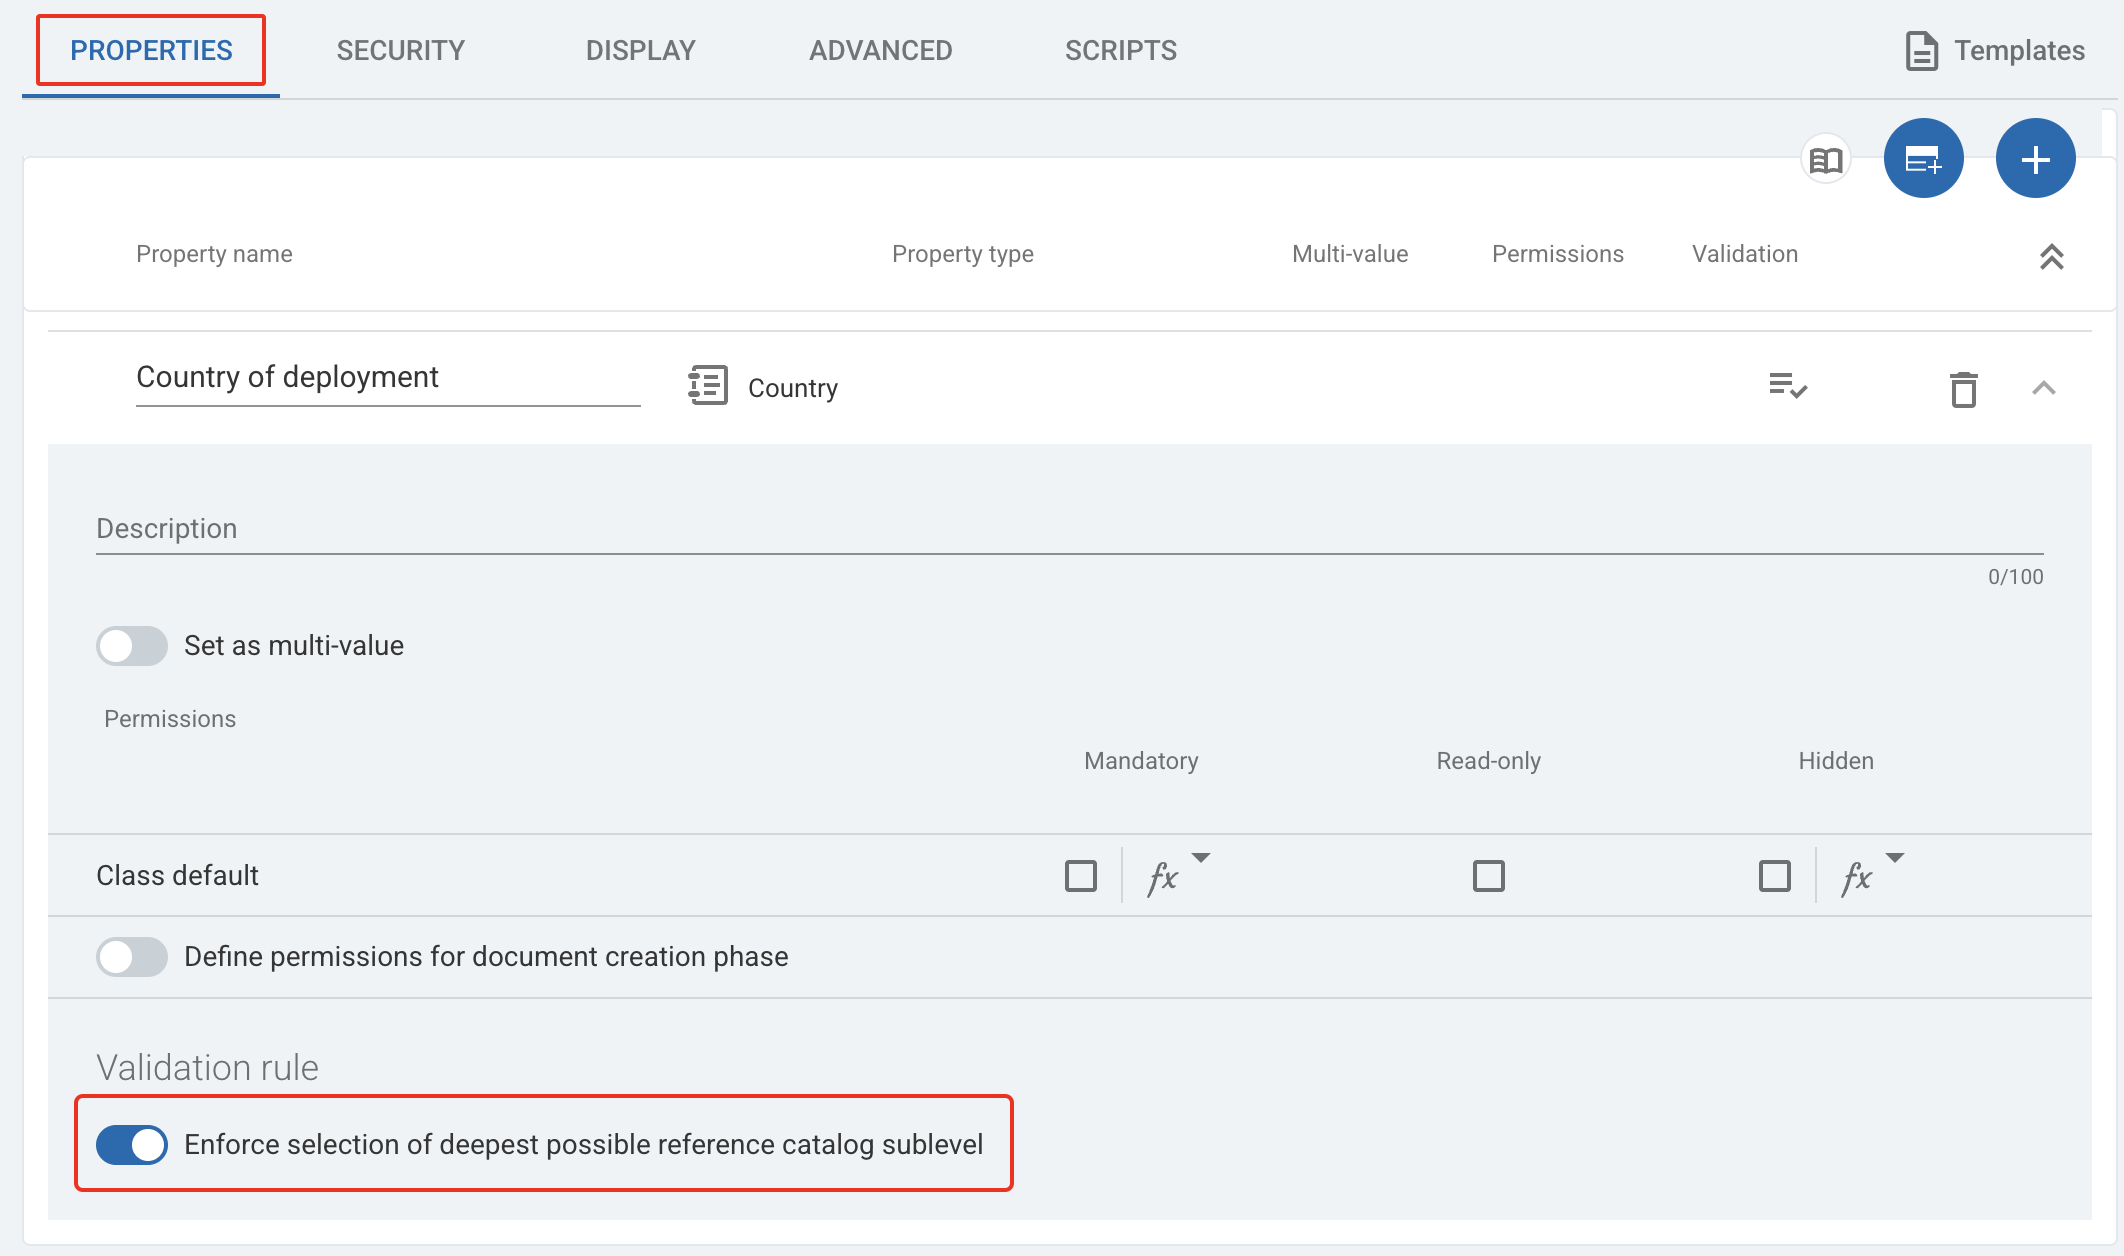The image size is (2124, 1256).
Task: Switch to the ADVANCED tab
Action: click(881, 50)
